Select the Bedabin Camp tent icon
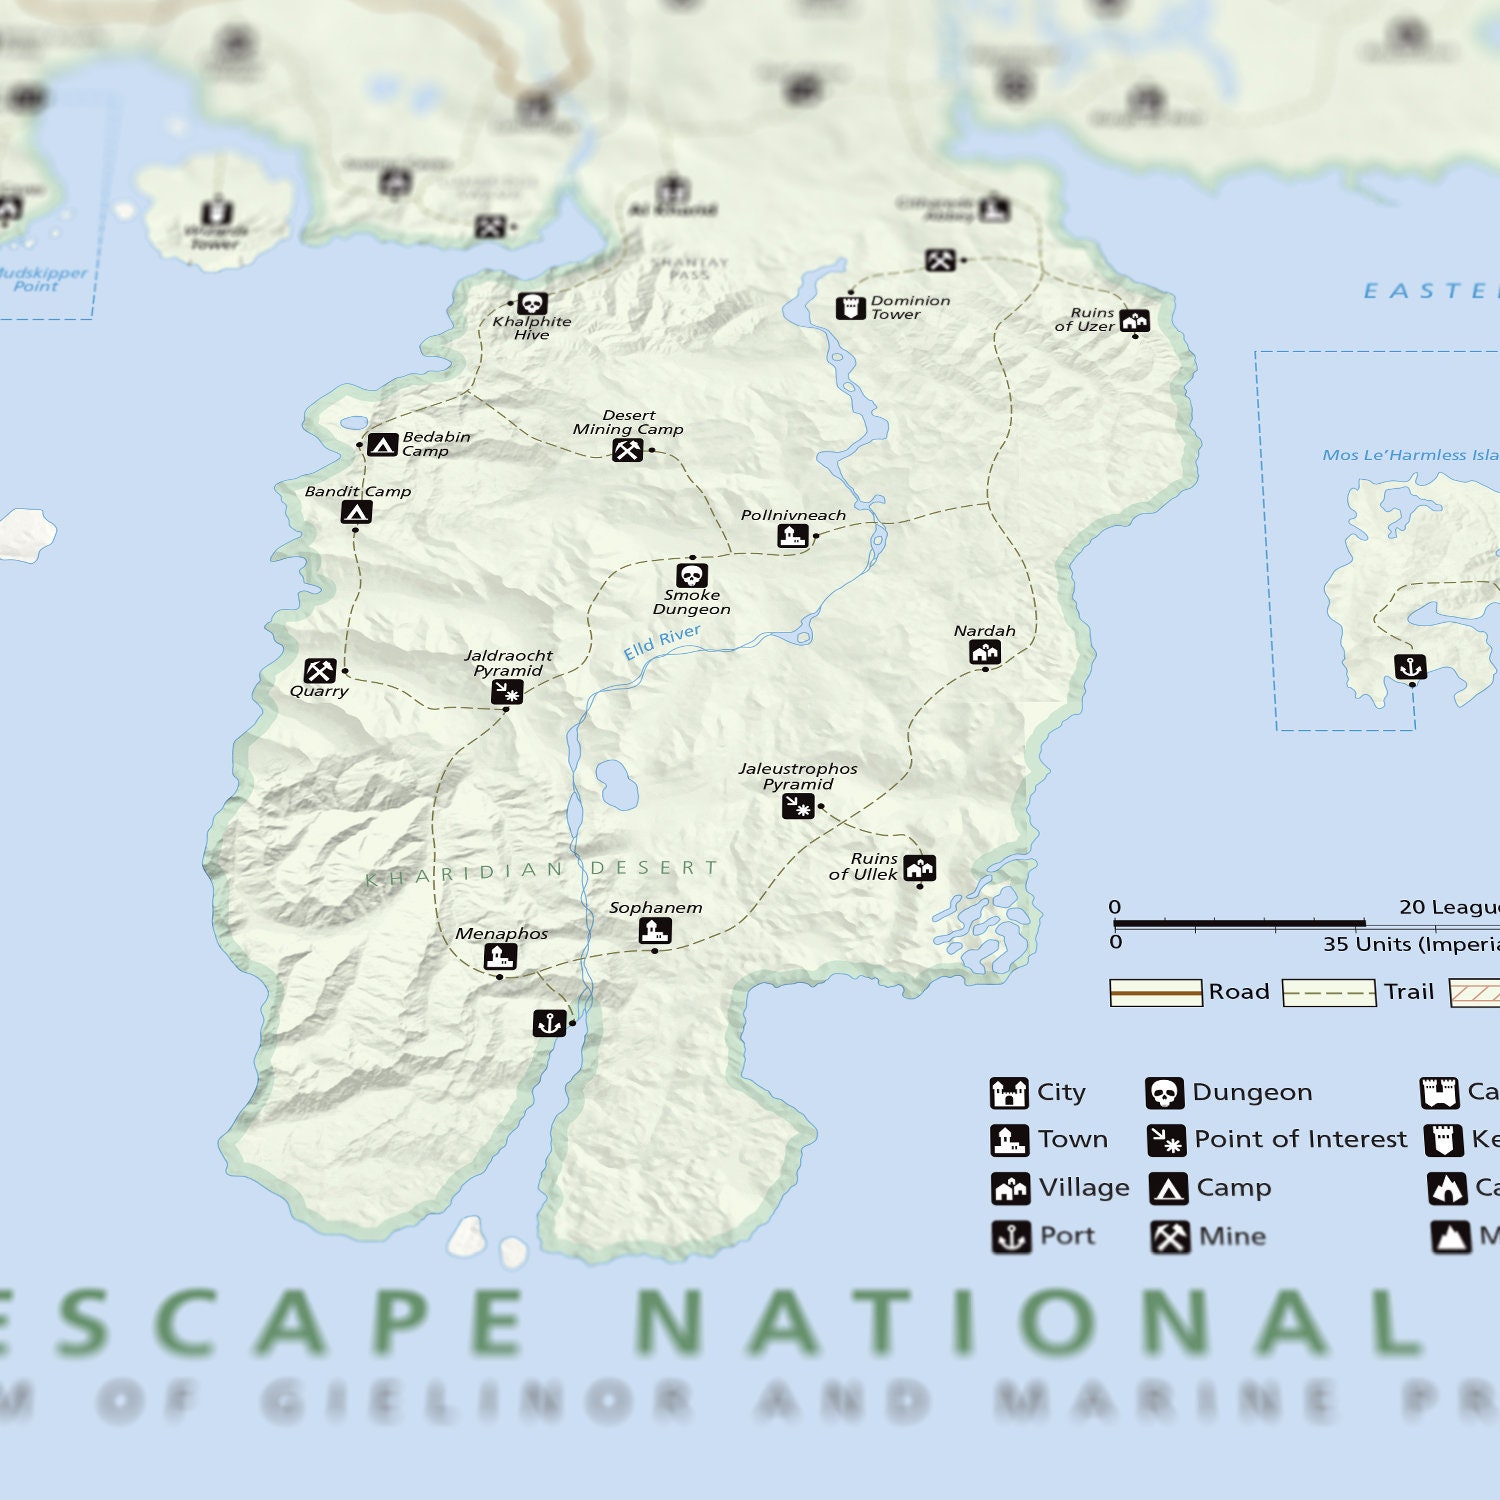 (x=383, y=444)
